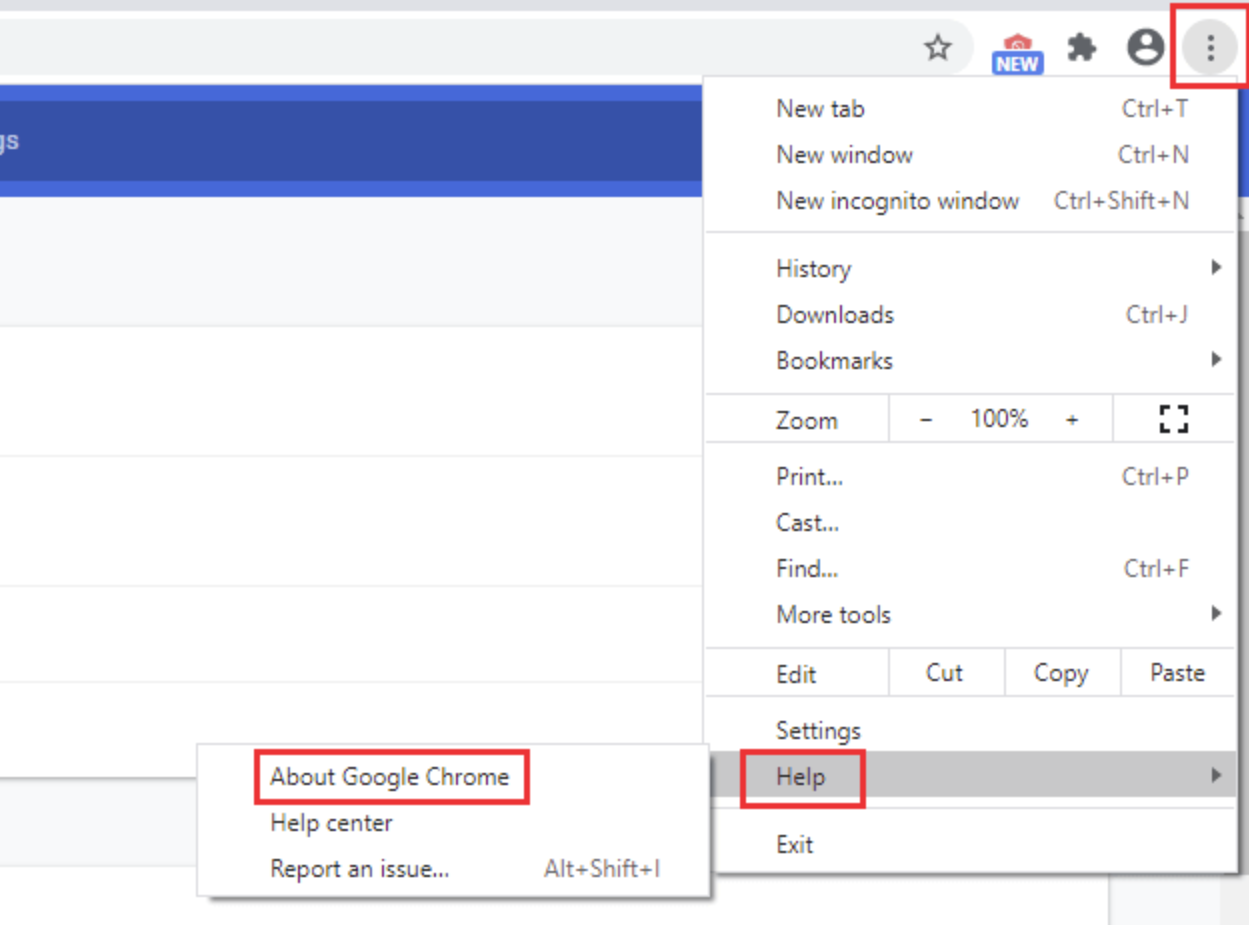The height and width of the screenshot is (925, 1249).
Task: Expand the Help submenu
Action: [970, 776]
